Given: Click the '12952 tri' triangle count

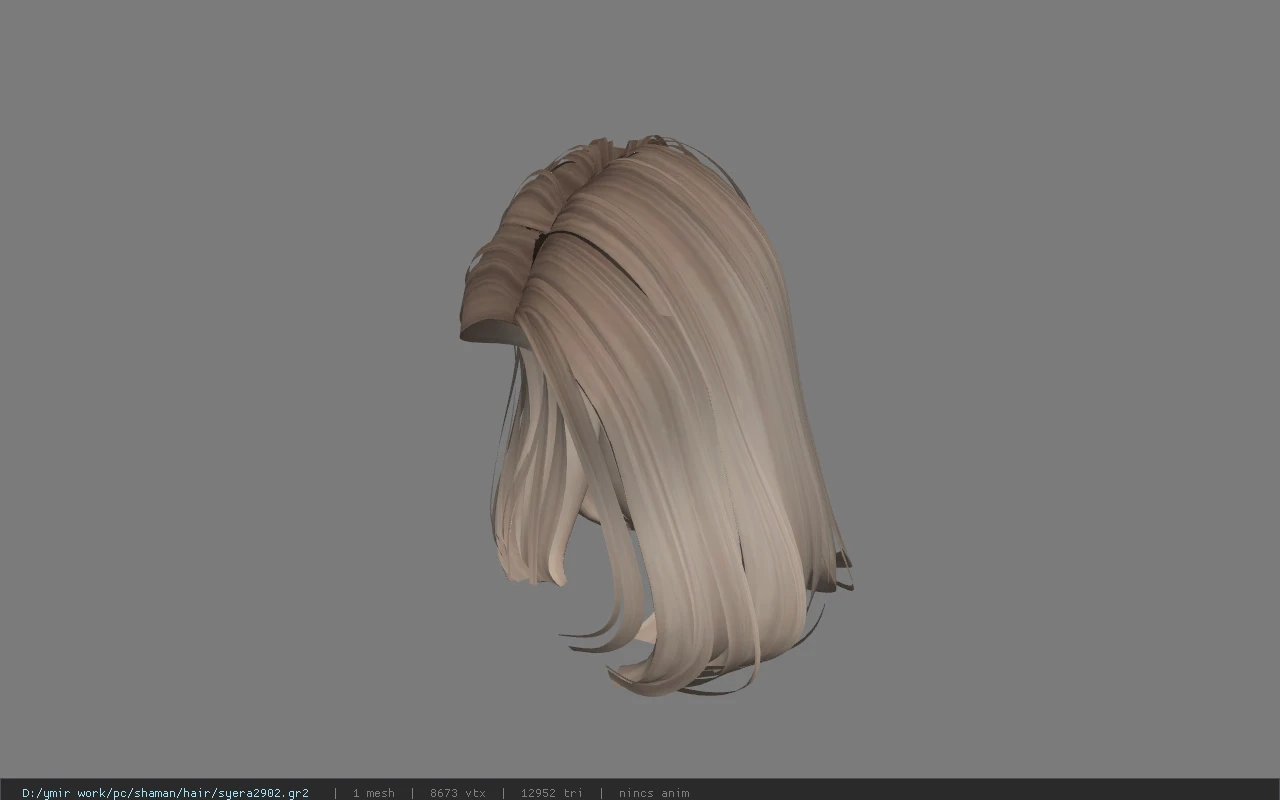Looking at the screenshot, I should 551,793.
